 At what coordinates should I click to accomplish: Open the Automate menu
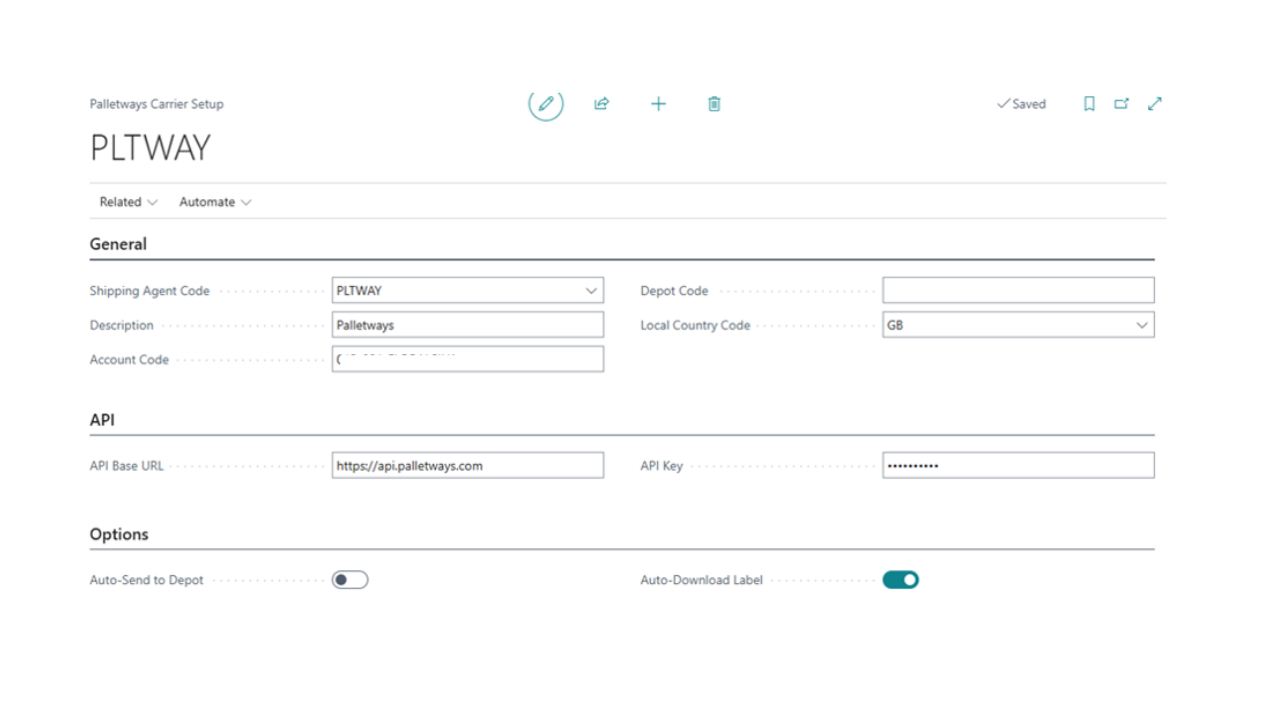215,202
